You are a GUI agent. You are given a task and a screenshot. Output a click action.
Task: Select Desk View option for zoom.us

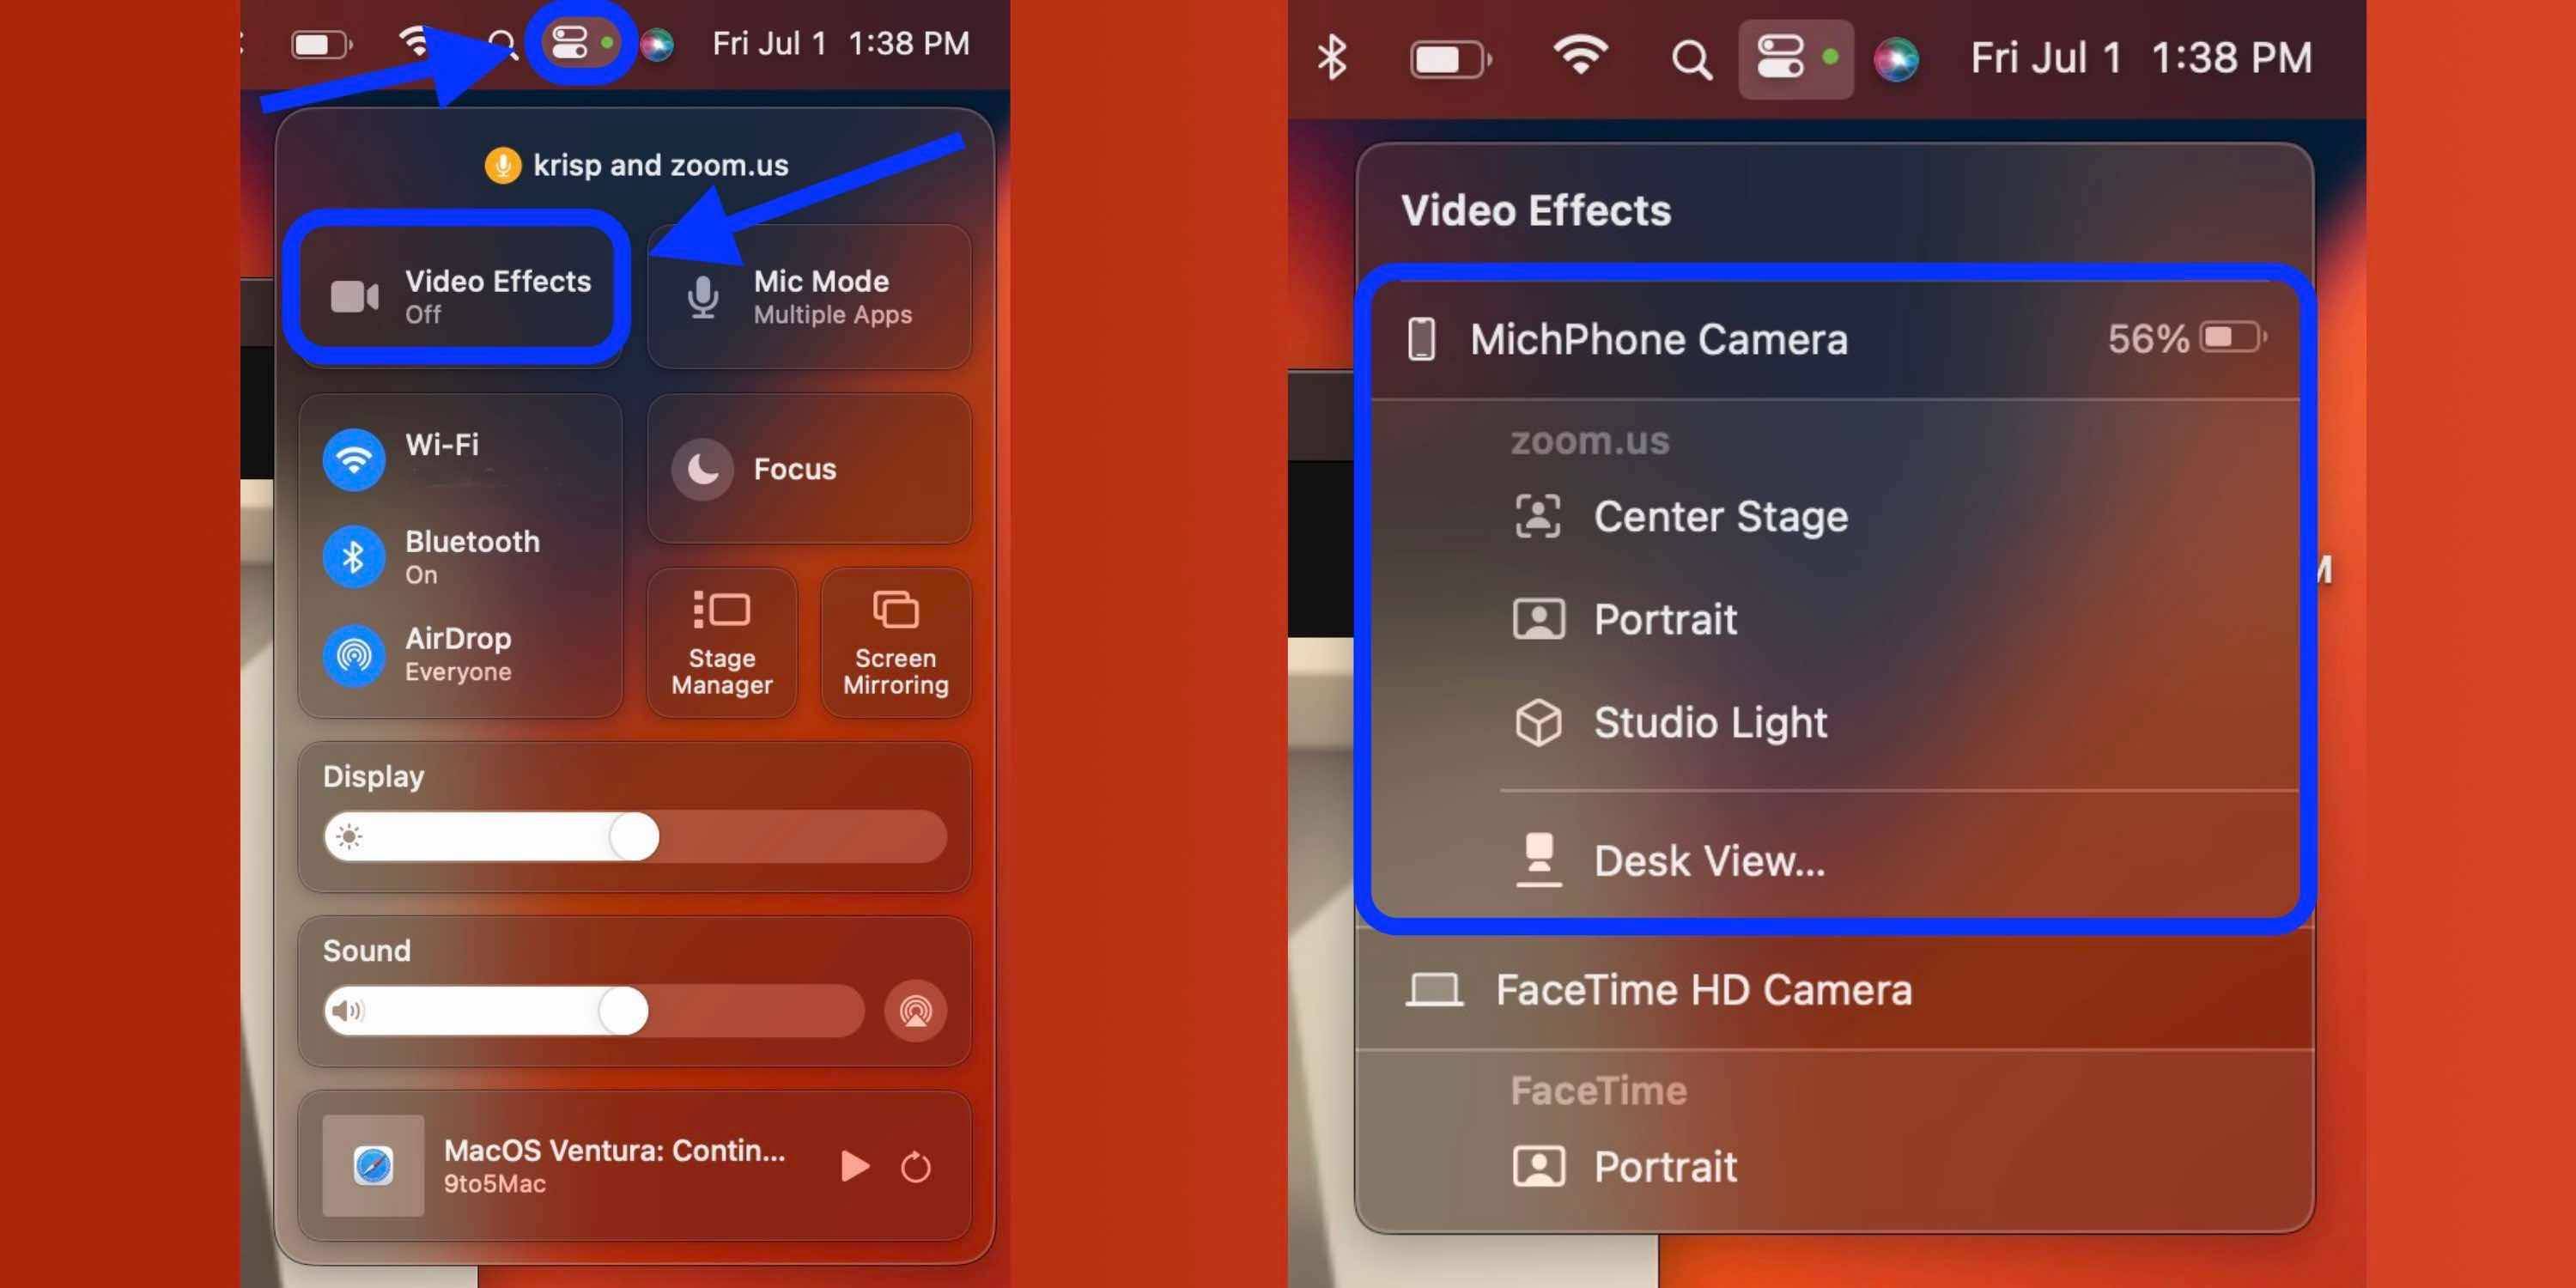pos(1709,860)
